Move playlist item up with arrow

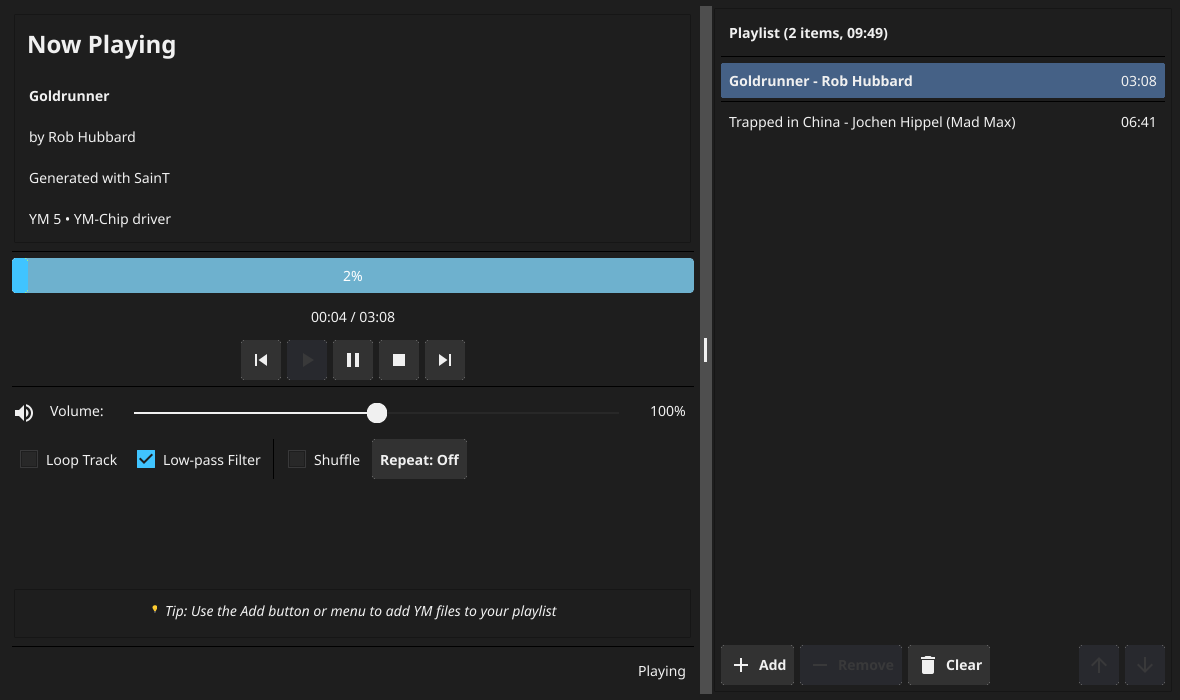(x=1099, y=665)
